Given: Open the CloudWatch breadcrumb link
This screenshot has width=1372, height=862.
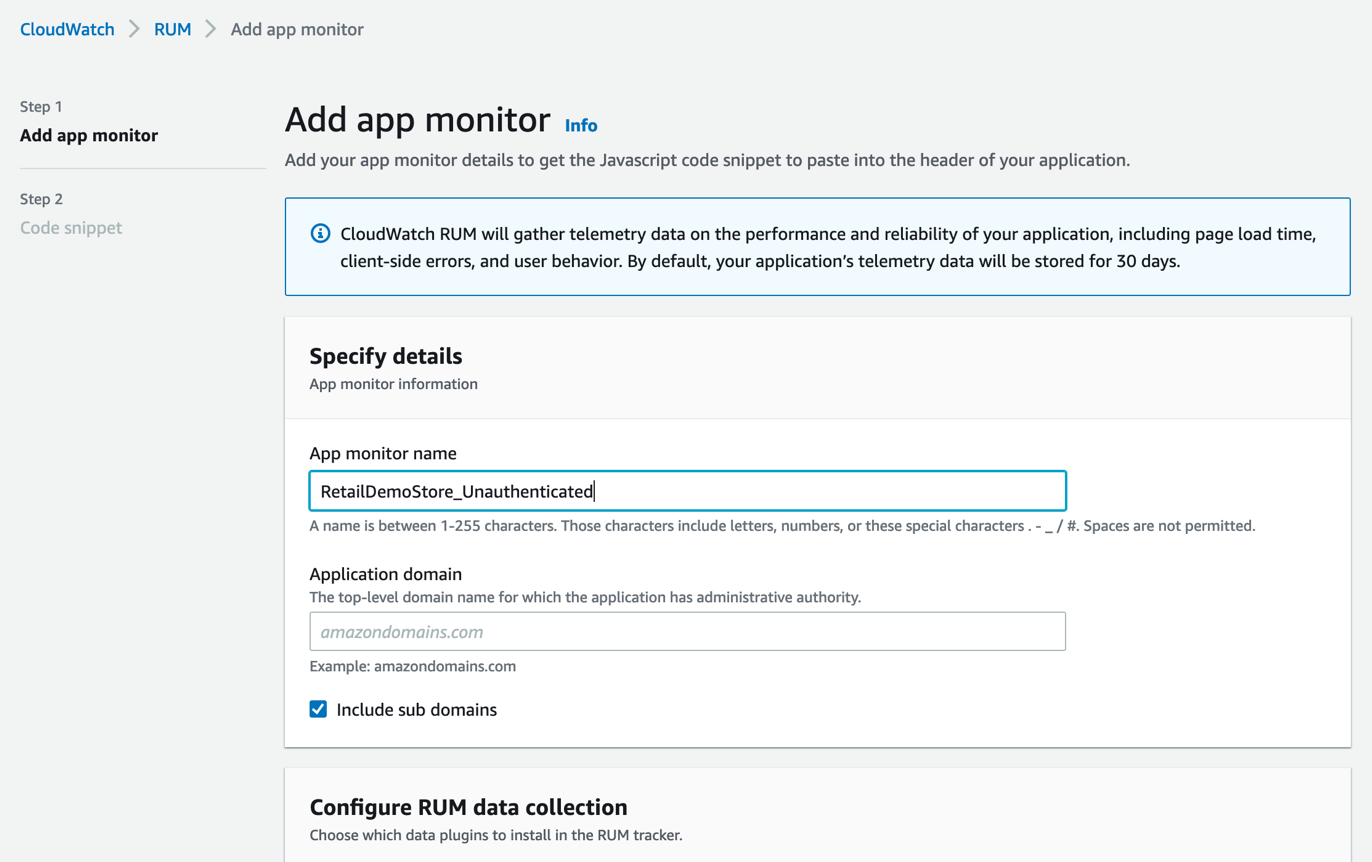Looking at the screenshot, I should [66, 29].
